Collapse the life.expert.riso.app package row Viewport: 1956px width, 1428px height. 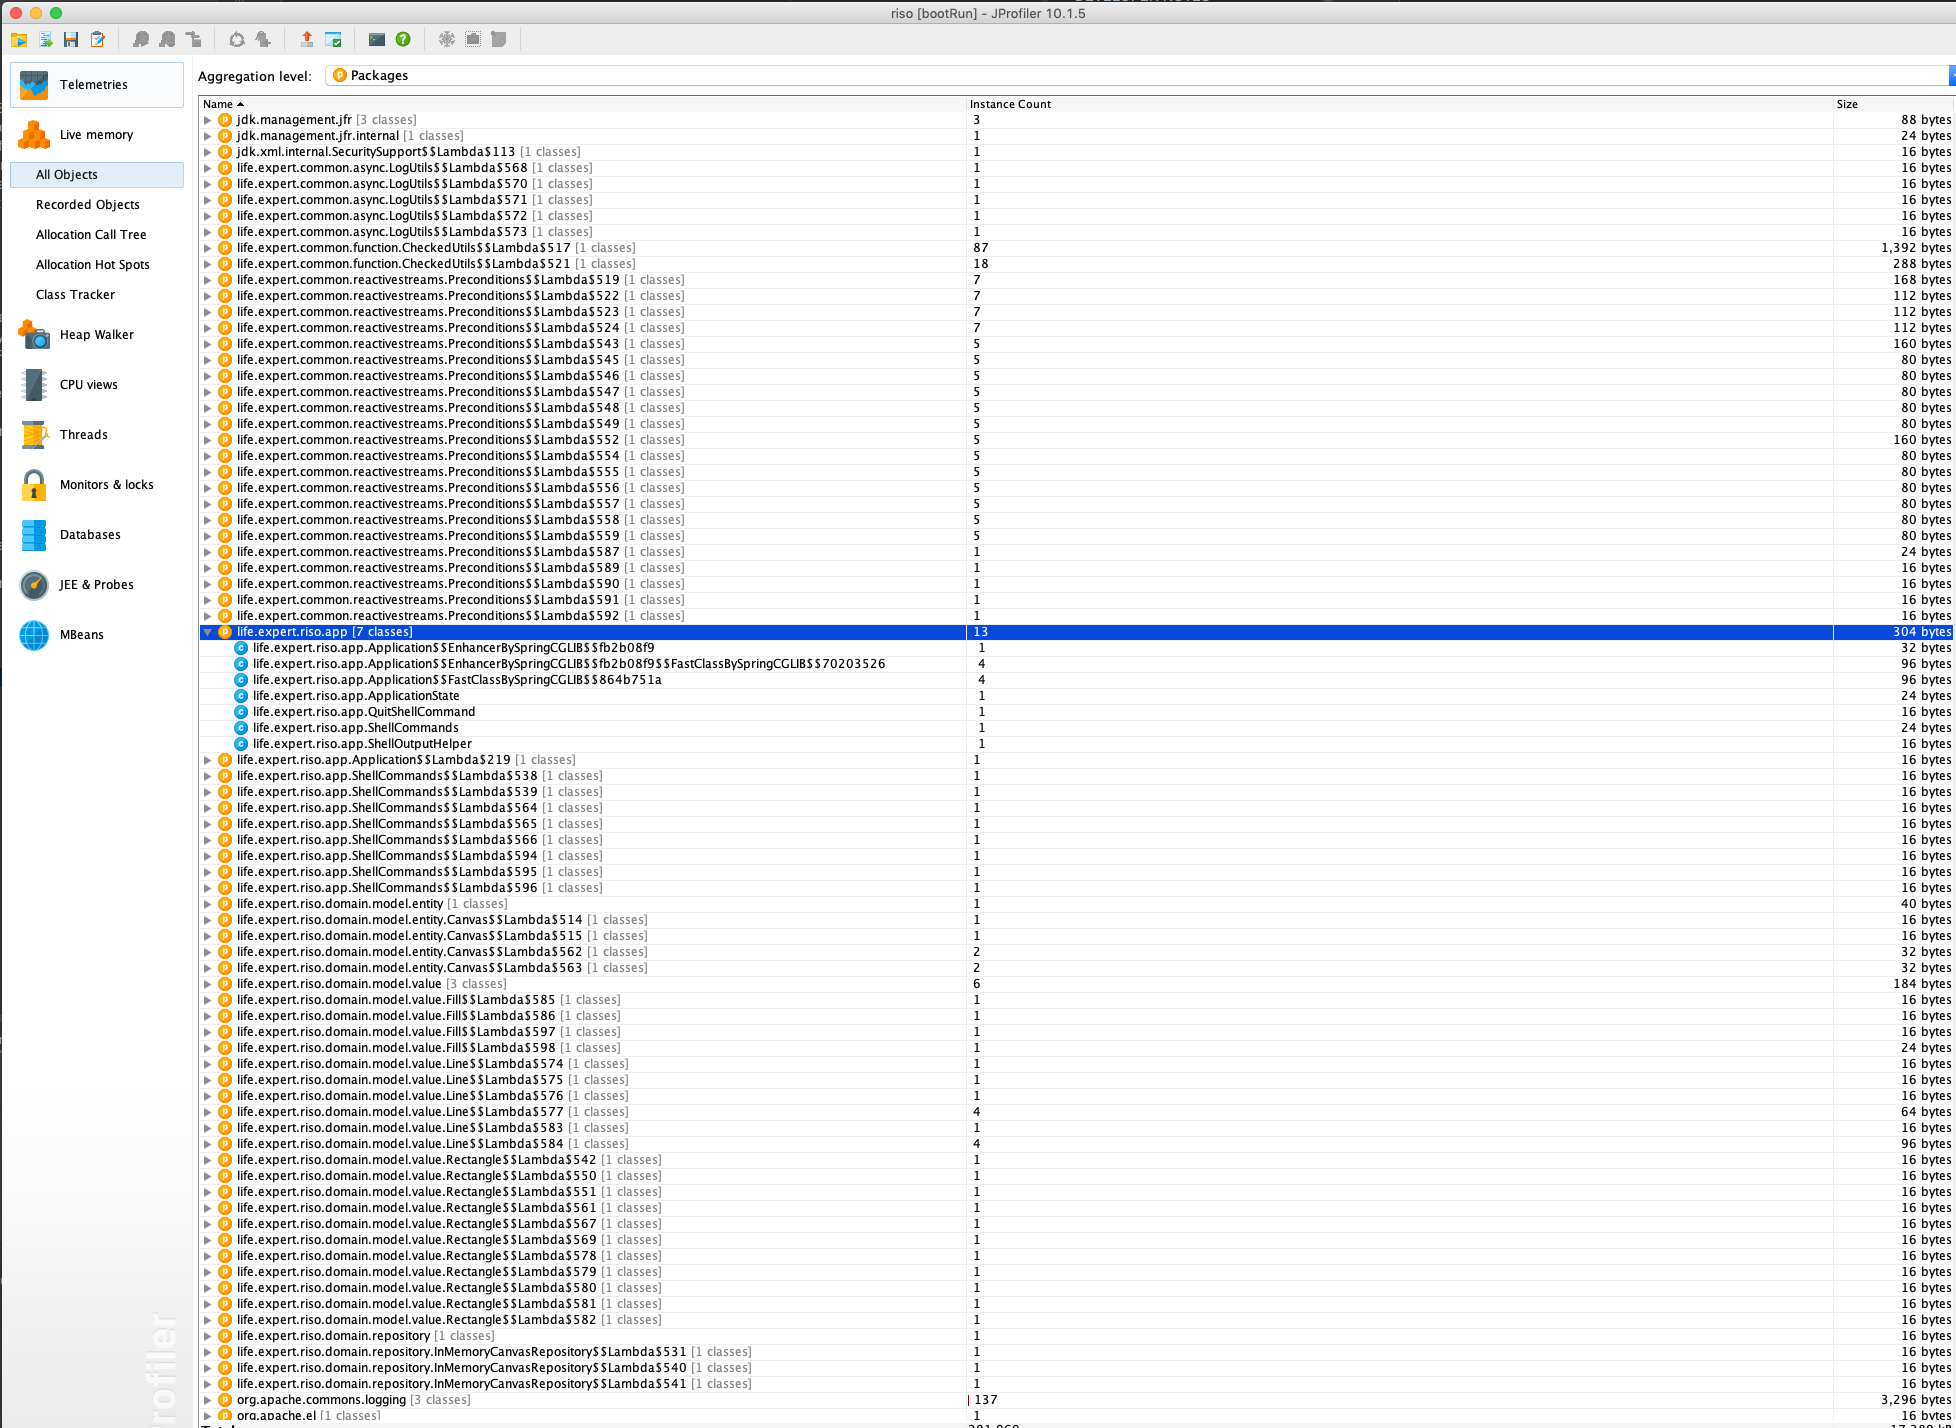208,632
